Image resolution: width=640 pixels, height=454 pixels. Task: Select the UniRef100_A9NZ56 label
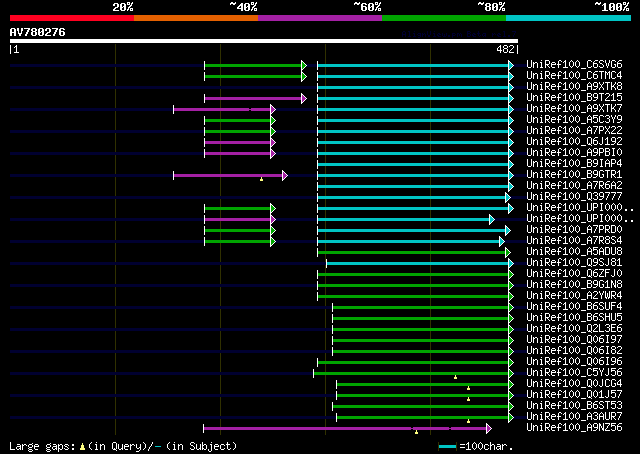[x=574, y=428]
